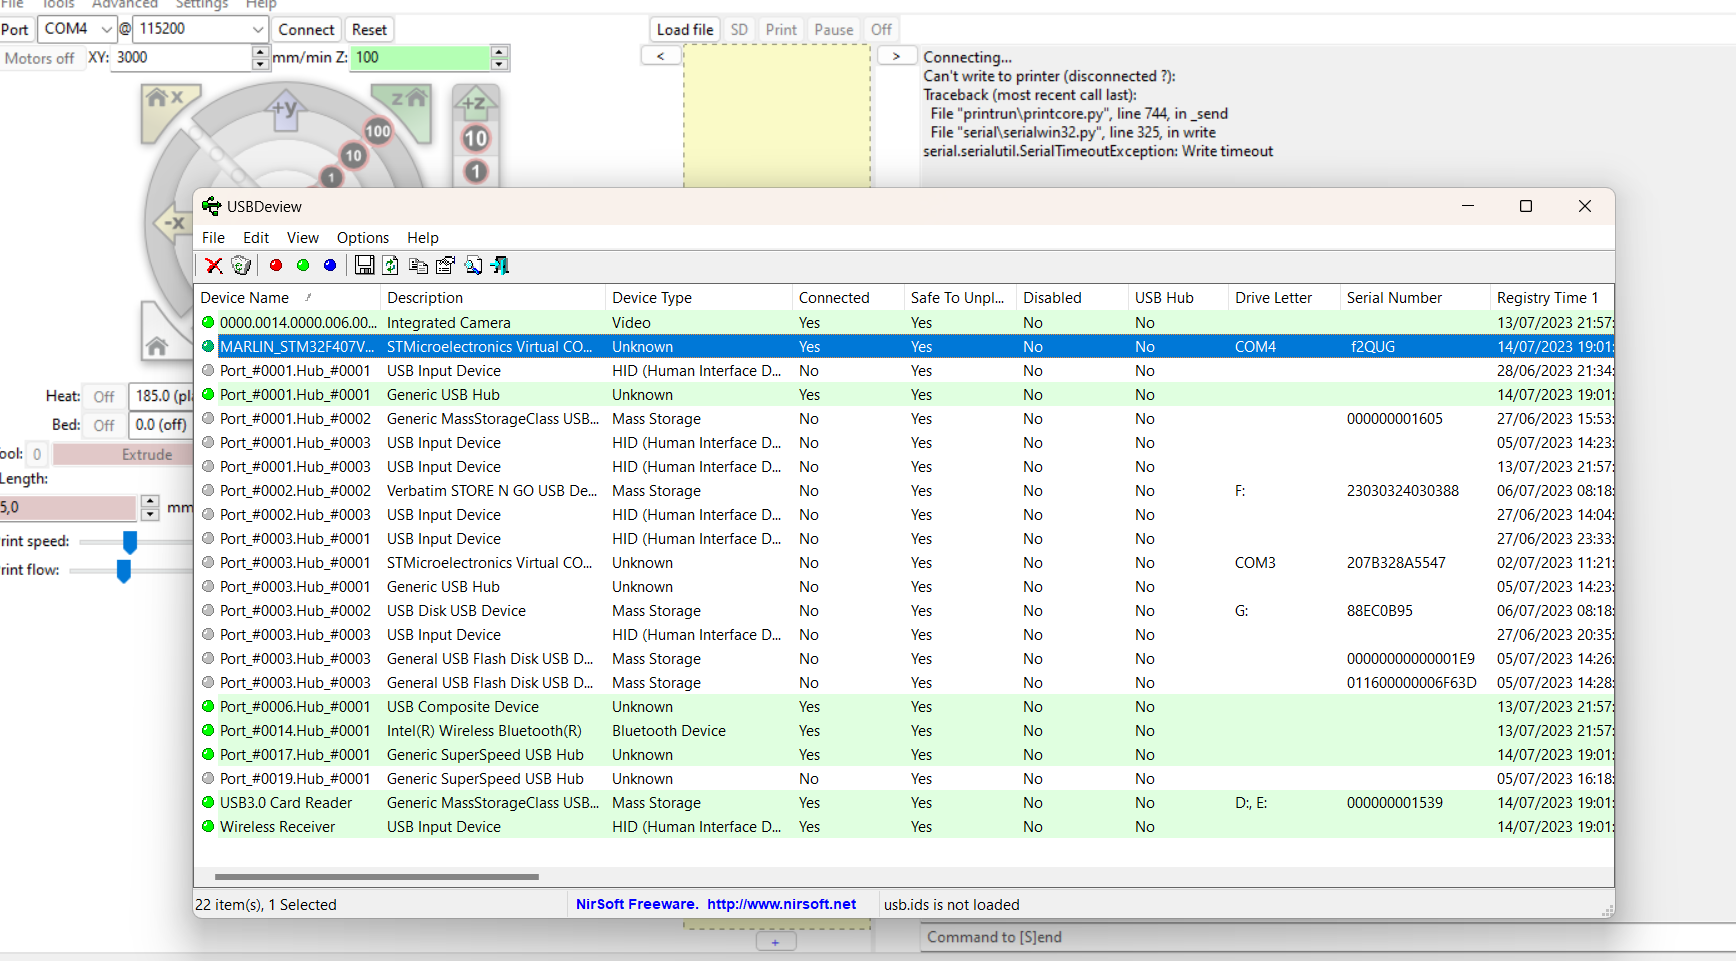Click the Print speed slider handle
Screen dimensions: 1736x961
pos(130,542)
